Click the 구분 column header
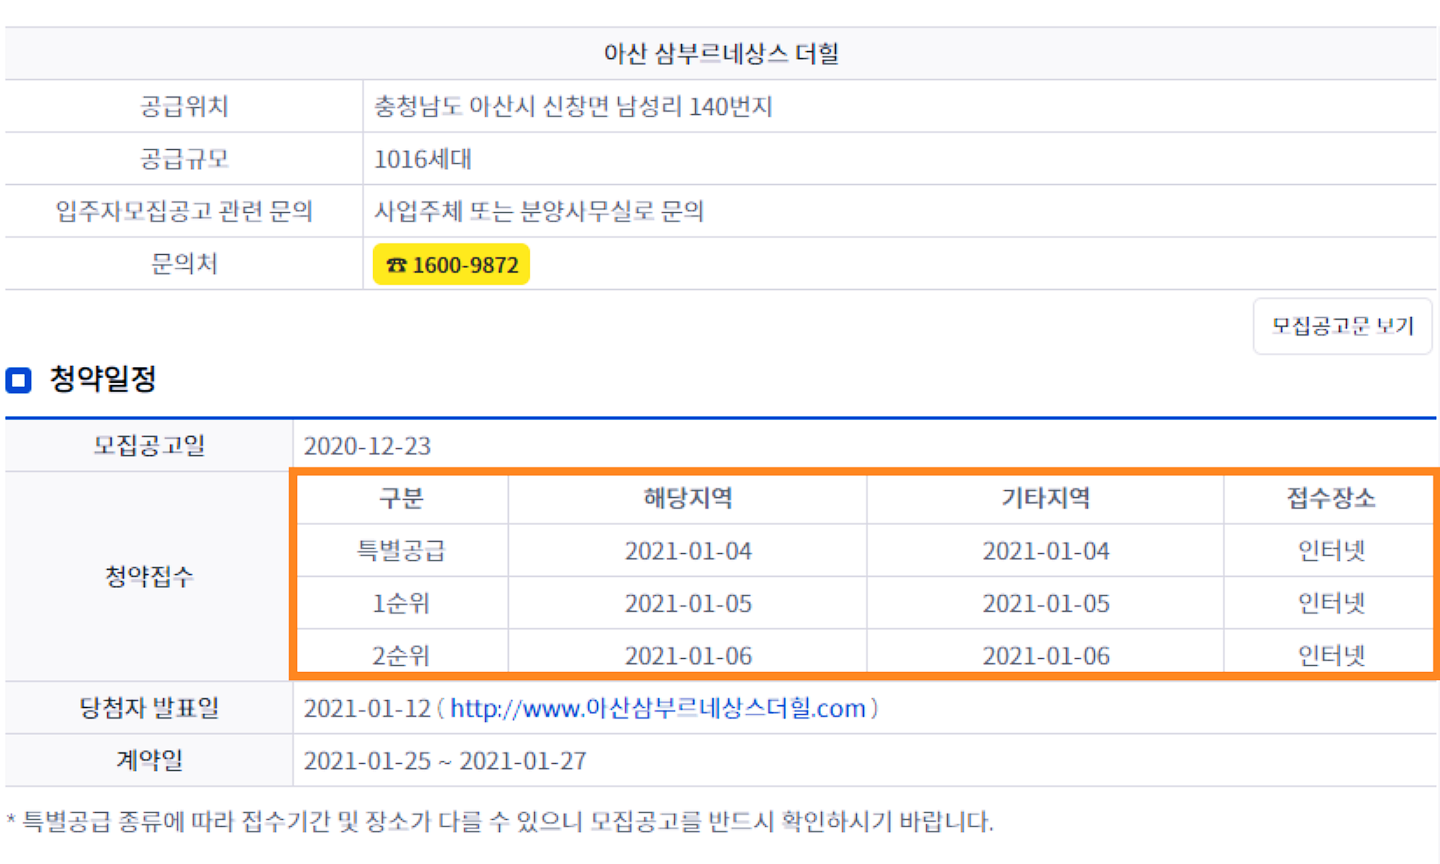The height and width of the screenshot is (864, 1440). click(401, 498)
